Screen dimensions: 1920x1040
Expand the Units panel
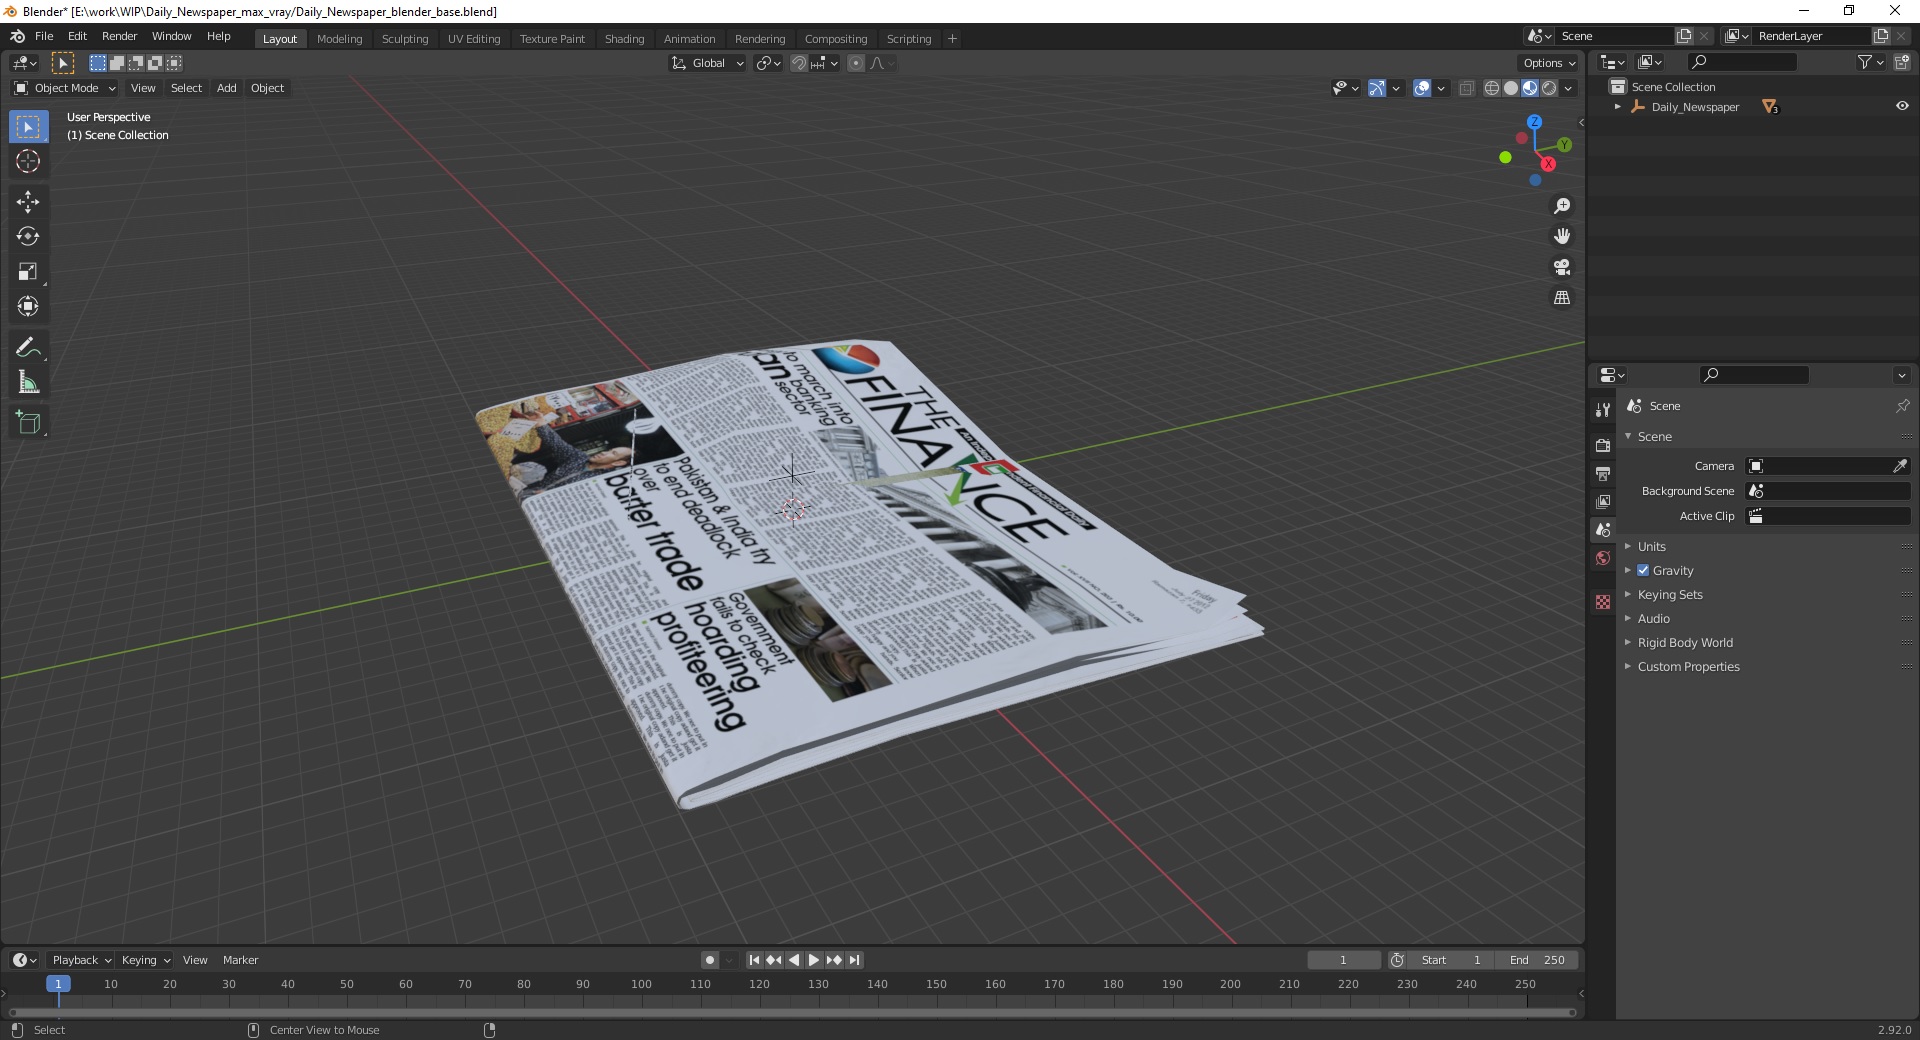click(x=1651, y=547)
